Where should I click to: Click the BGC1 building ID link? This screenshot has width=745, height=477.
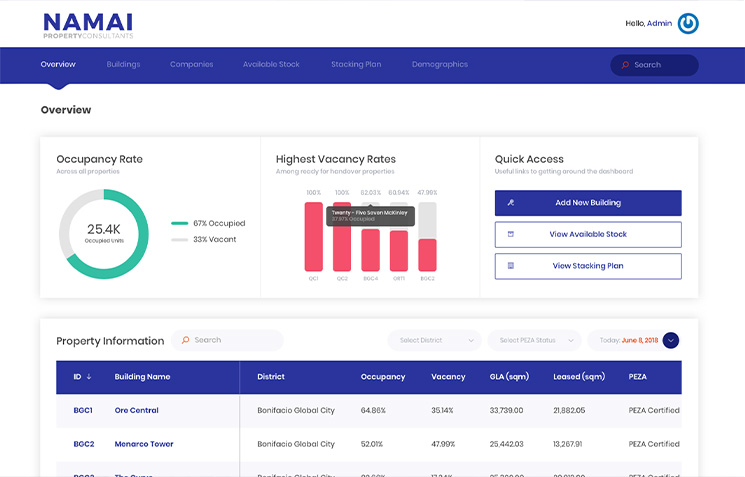pos(83,410)
